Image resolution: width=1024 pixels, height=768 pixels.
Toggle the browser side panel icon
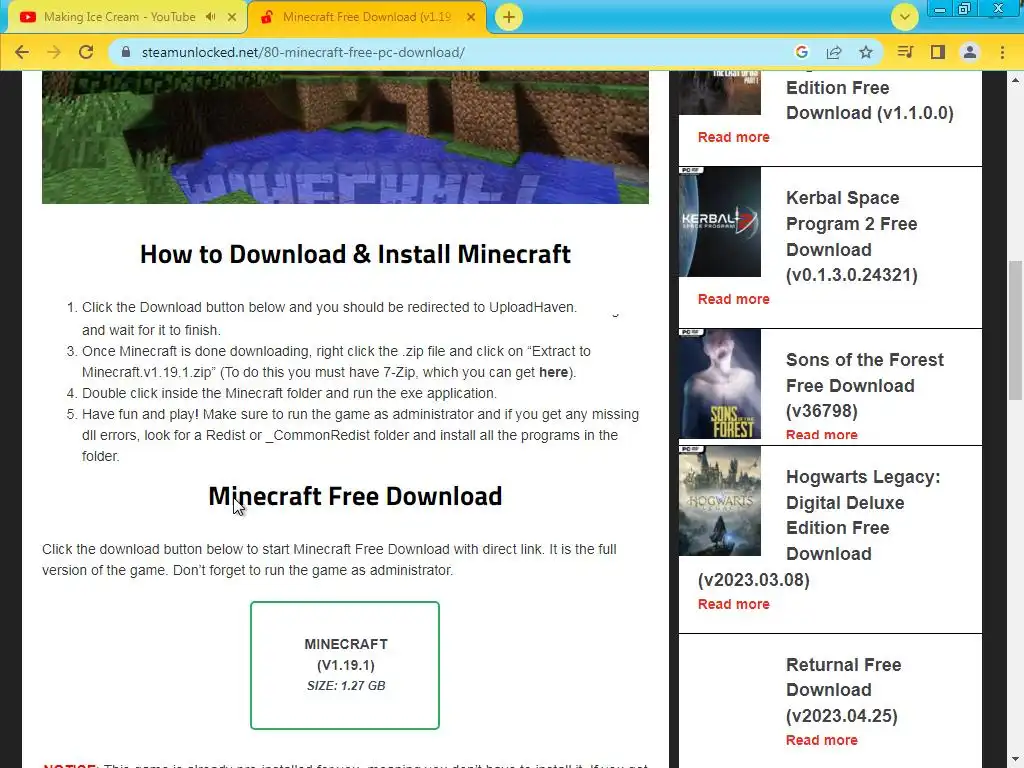(x=938, y=52)
